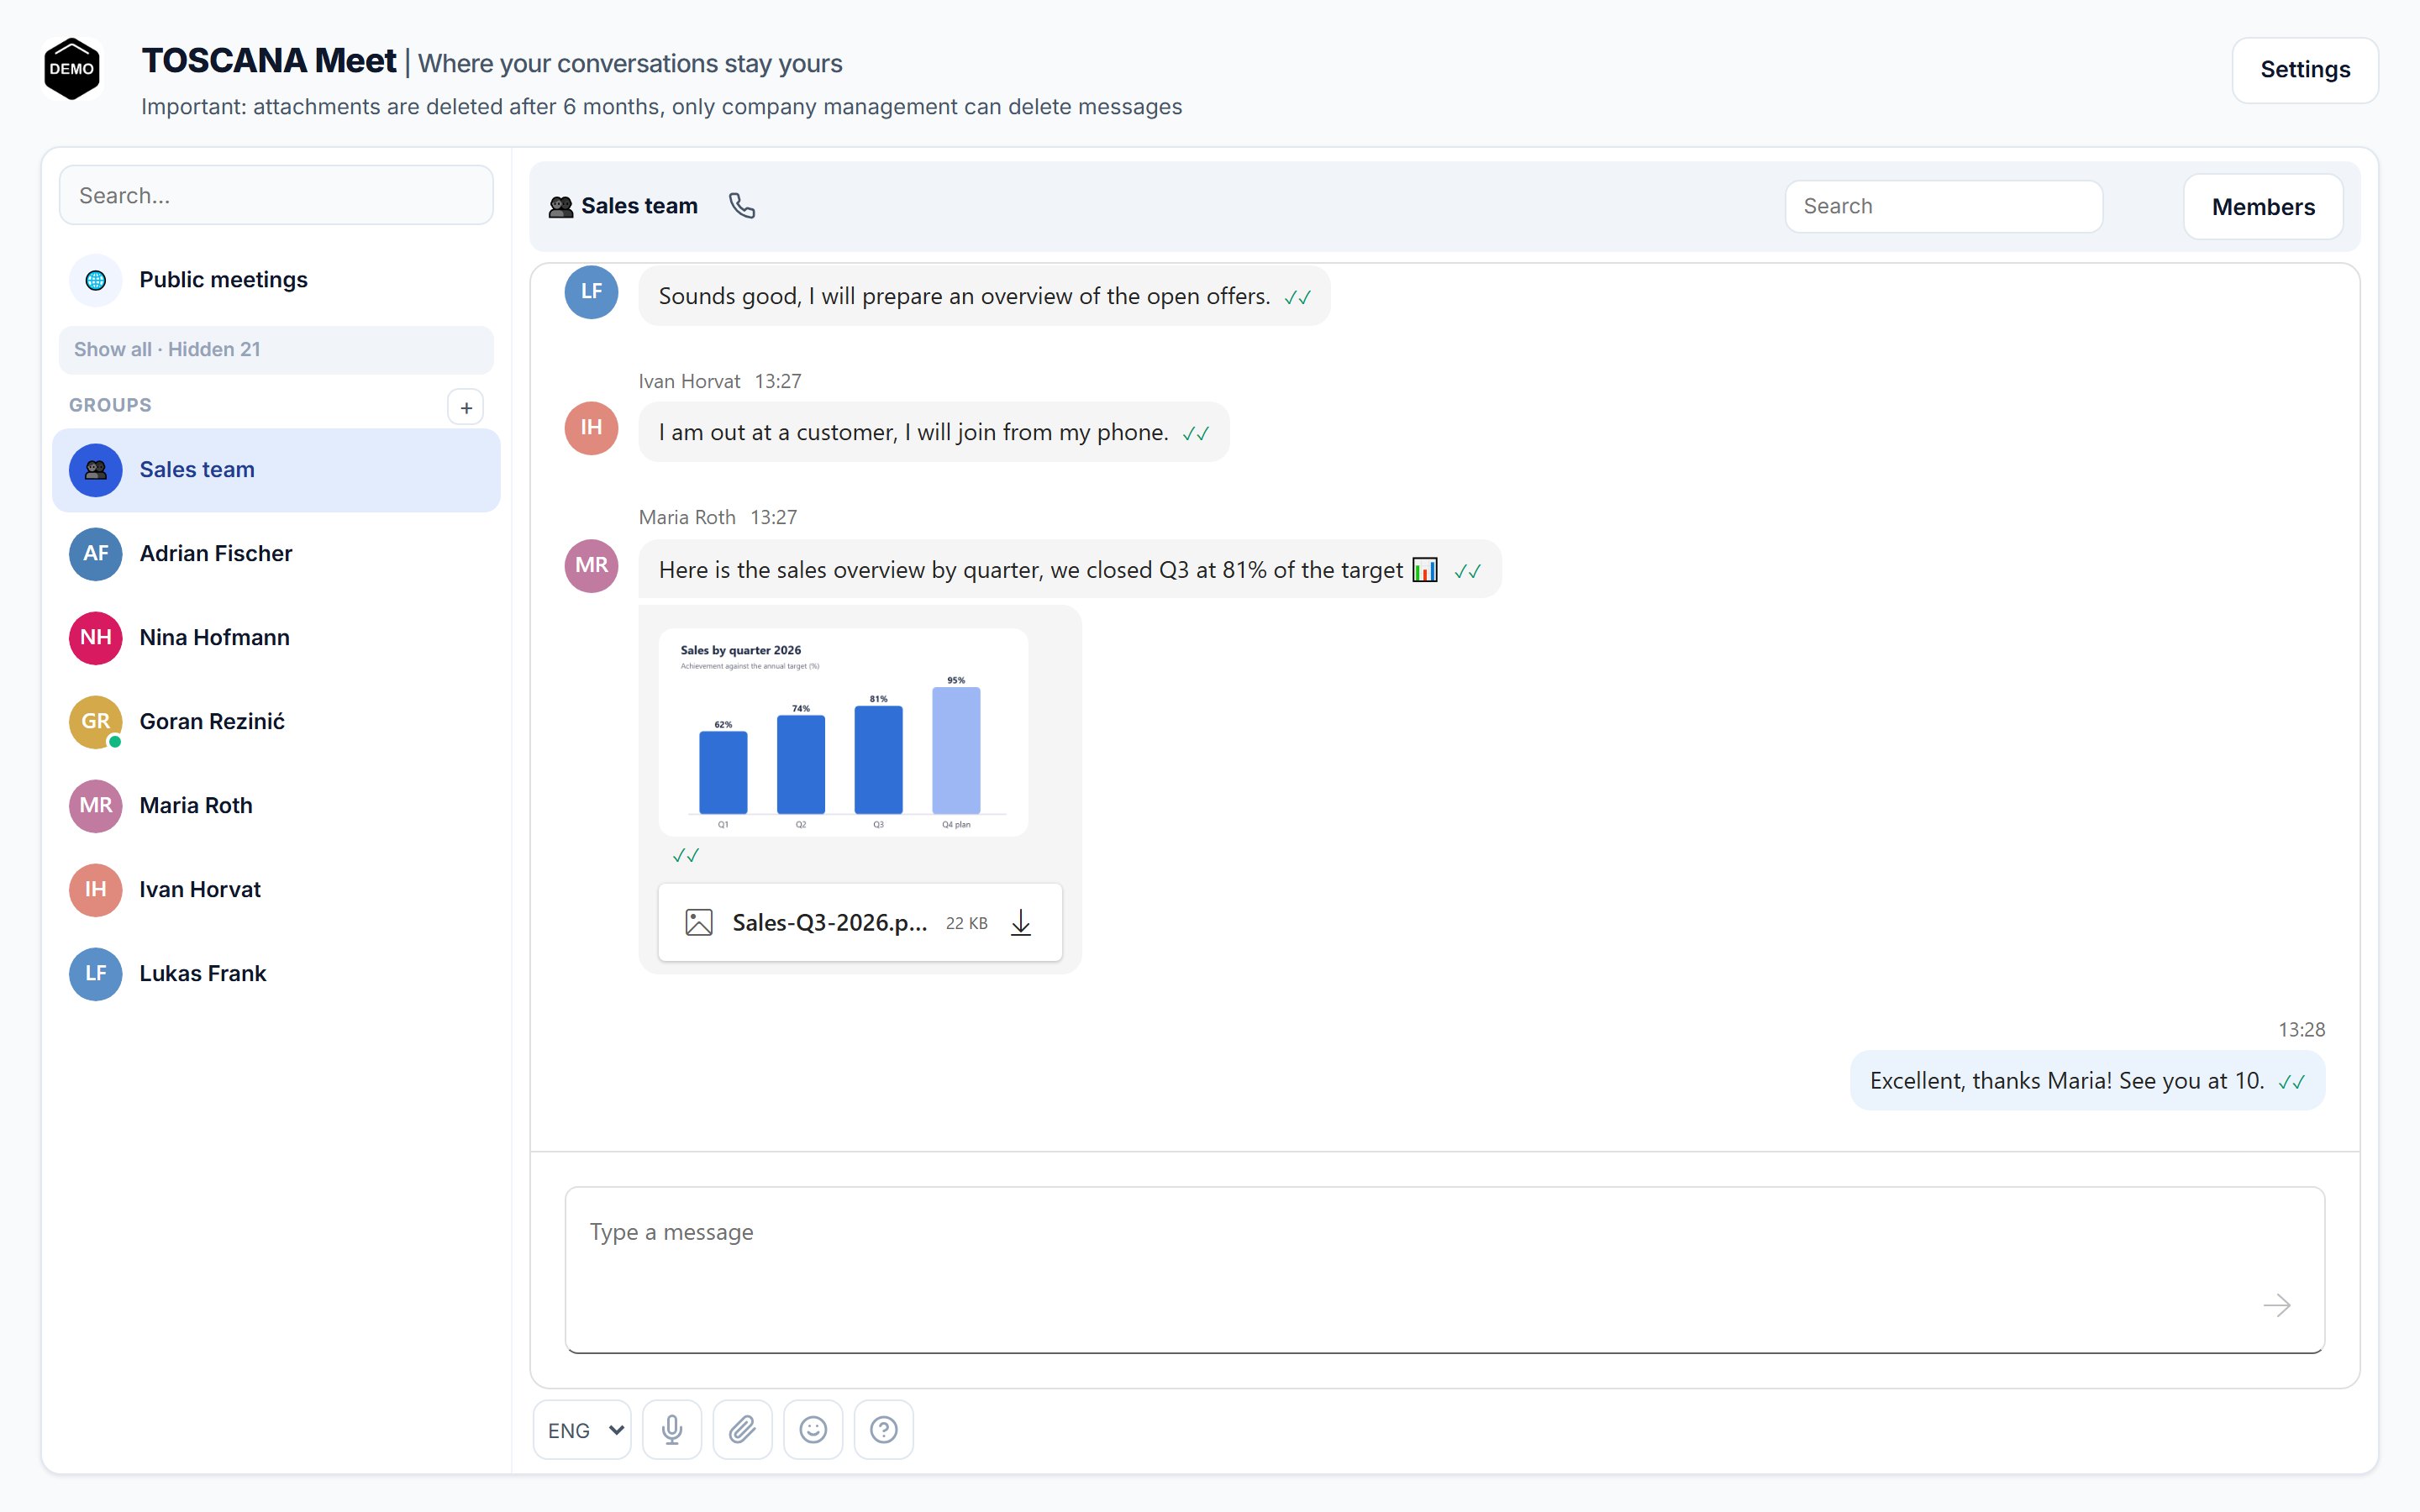Click the chat header Search field
The image size is (2420, 1512).
click(1943, 207)
